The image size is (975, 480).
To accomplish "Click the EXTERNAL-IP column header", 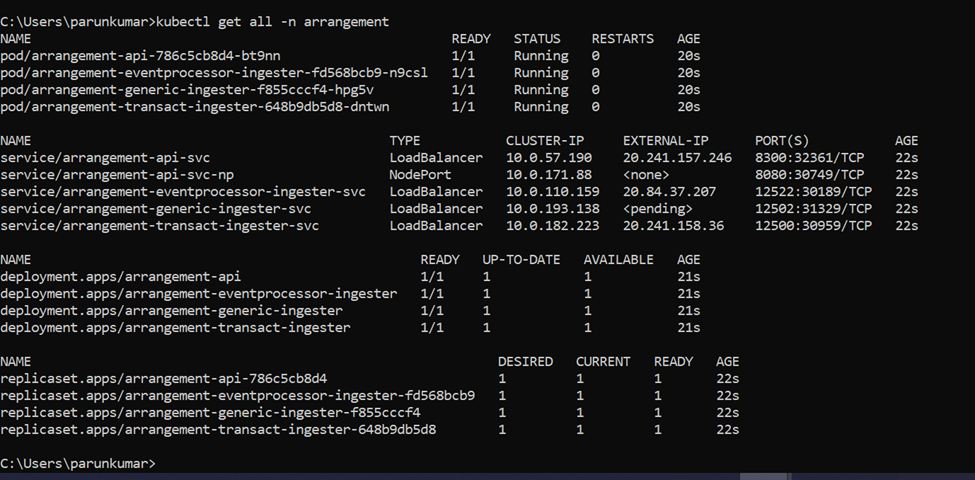I will 665,141.
